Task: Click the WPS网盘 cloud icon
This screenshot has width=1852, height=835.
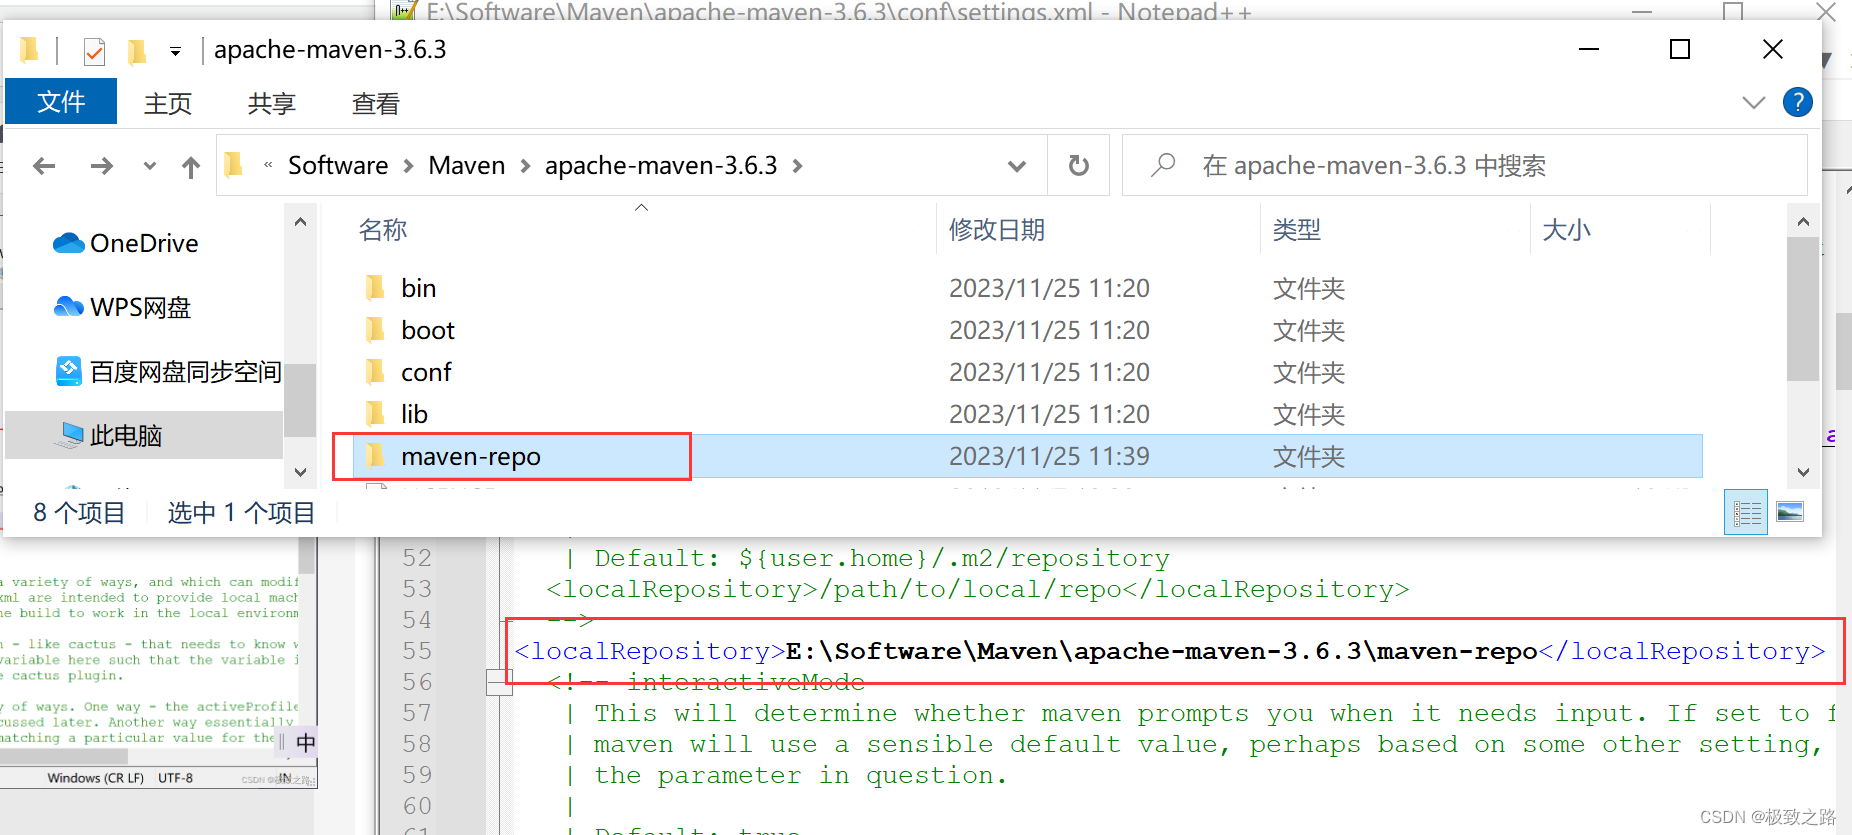Action: [x=69, y=306]
